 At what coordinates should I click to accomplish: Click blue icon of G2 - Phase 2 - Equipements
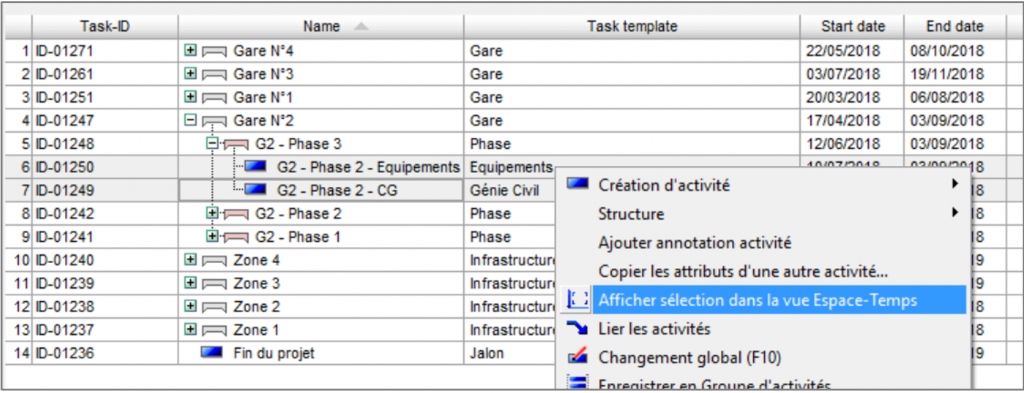click(x=255, y=167)
